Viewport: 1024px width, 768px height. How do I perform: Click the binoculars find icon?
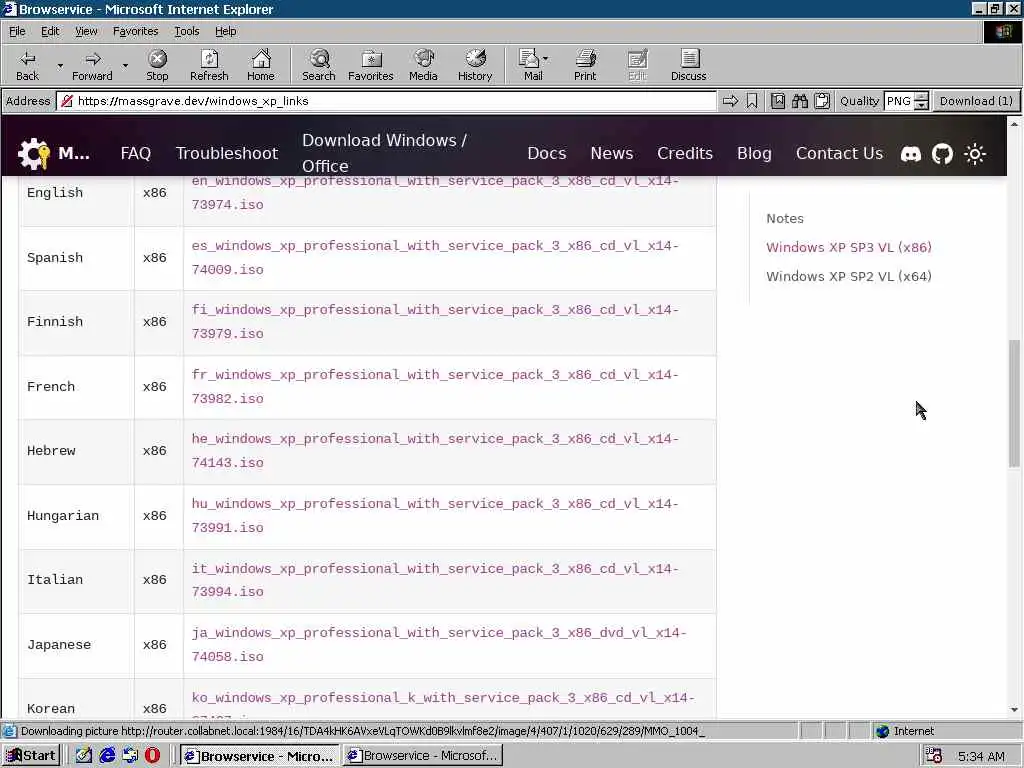pyautogui.click(x=800, y=101)
